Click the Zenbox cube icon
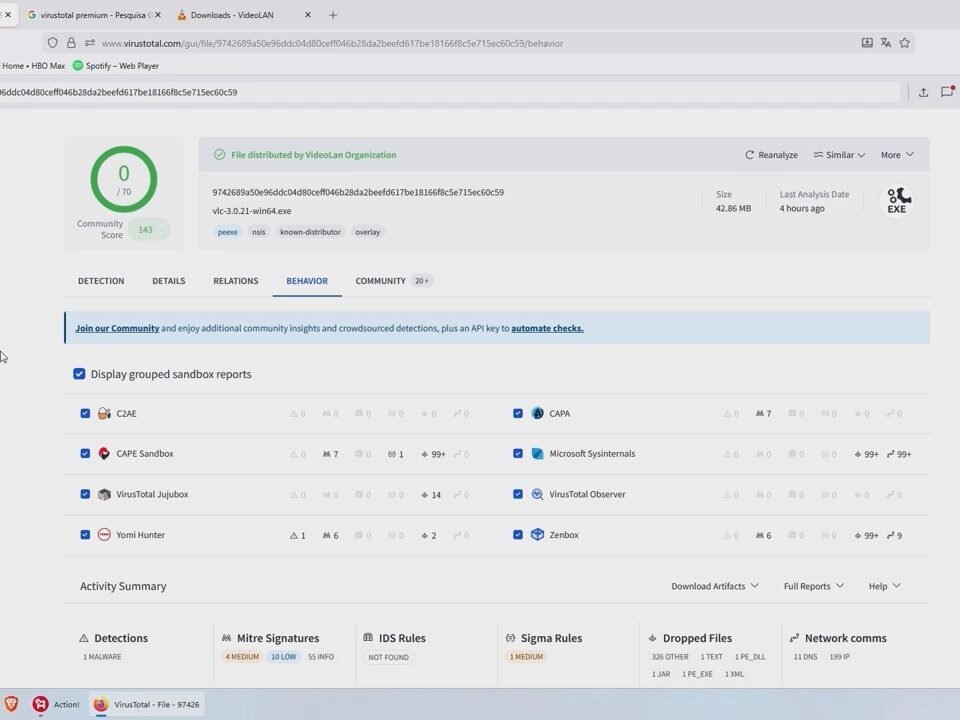This screenshot has width=960, height=720. (x=537, y=535)
